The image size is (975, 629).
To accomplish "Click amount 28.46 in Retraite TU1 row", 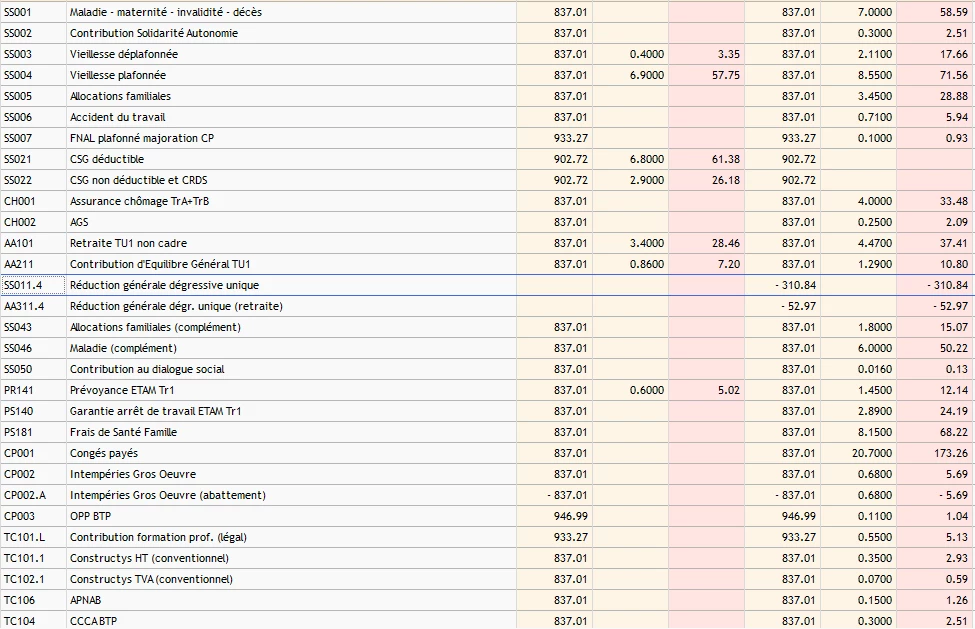I will click(726, 244).
